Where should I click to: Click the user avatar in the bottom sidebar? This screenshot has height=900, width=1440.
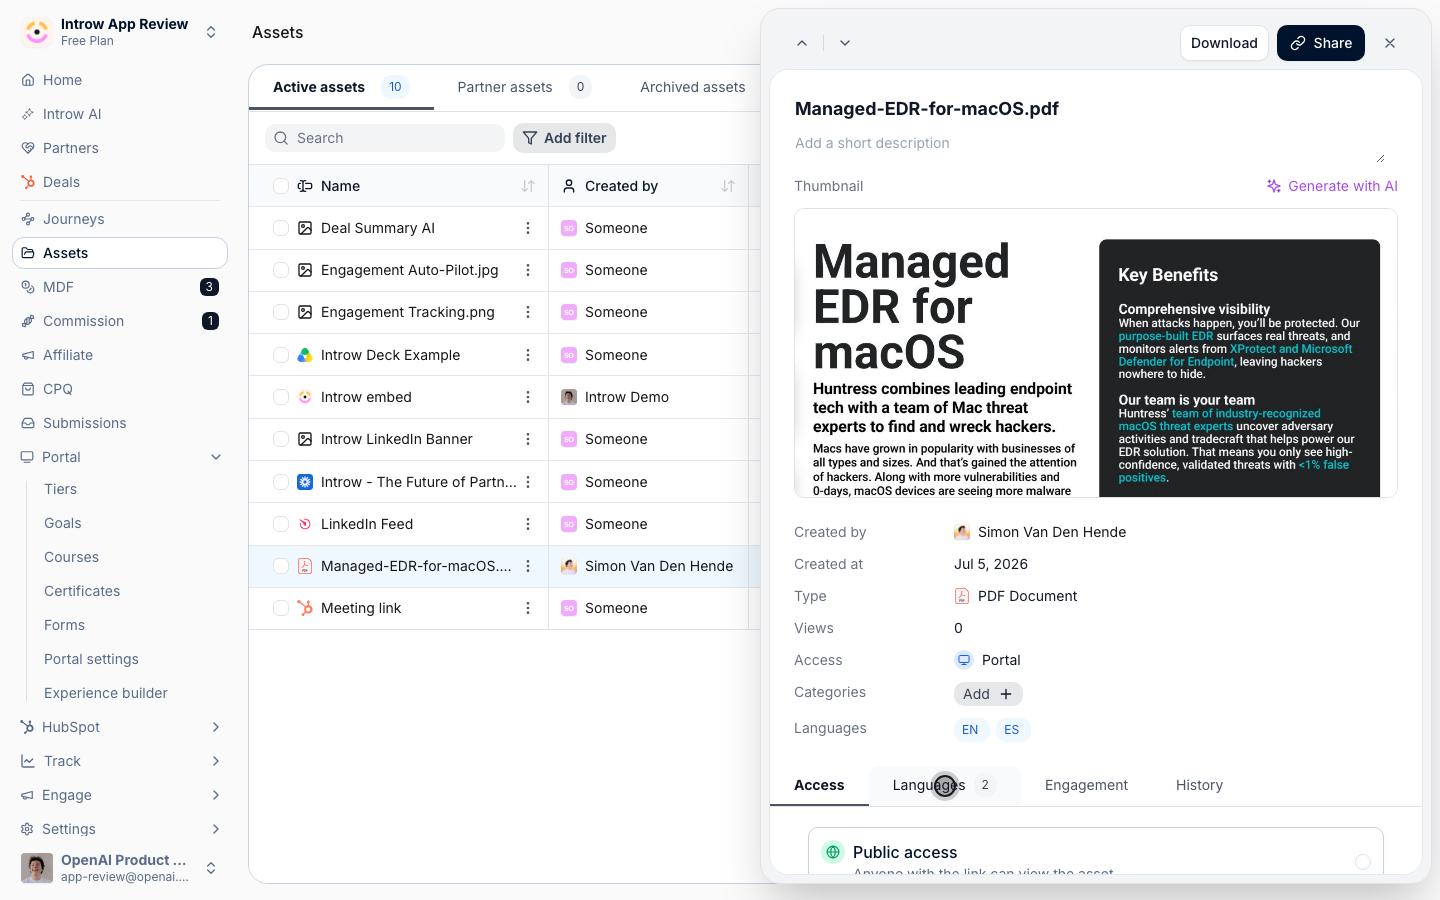[x=37, y=868]
